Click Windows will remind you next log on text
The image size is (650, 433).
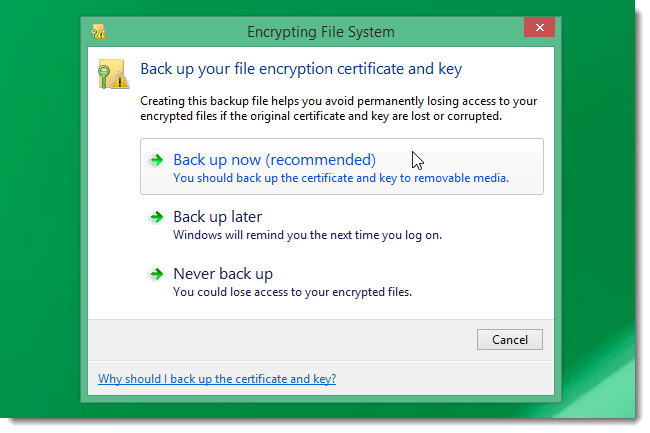(x=307, y=236)
